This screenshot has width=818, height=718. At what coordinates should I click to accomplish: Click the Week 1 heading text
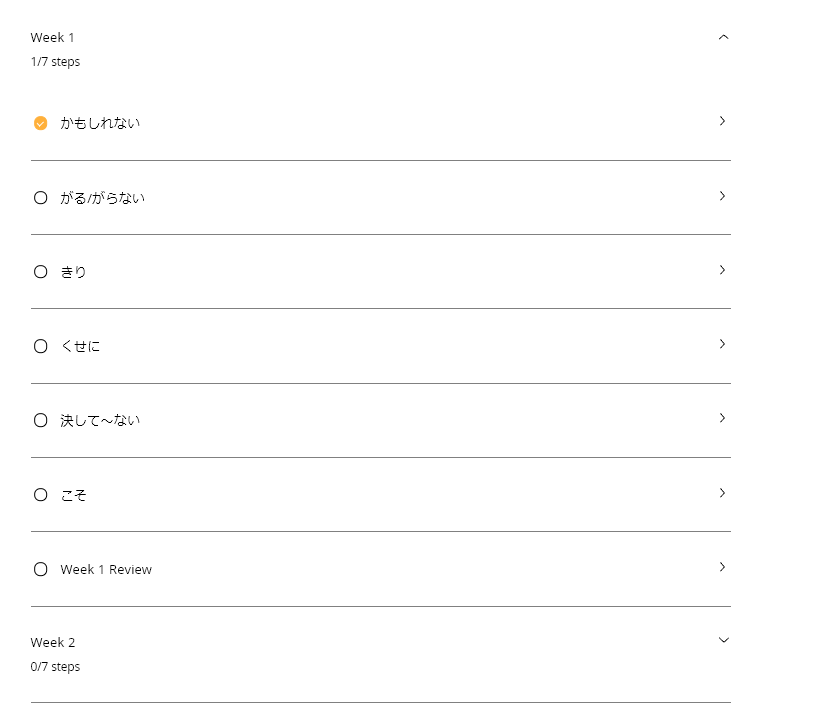[53, 38]
